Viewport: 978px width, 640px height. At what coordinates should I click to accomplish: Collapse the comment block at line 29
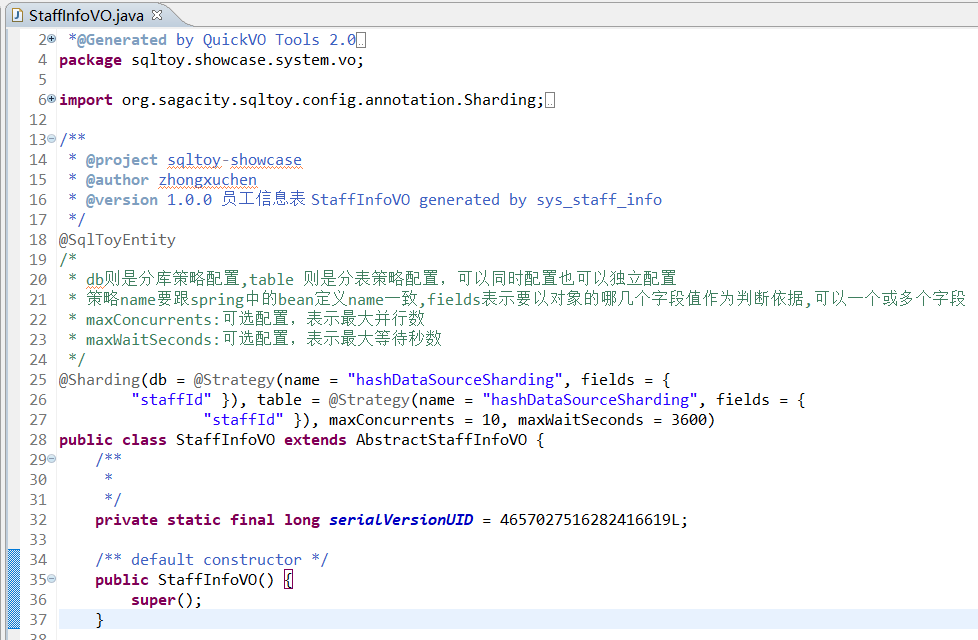52,458
